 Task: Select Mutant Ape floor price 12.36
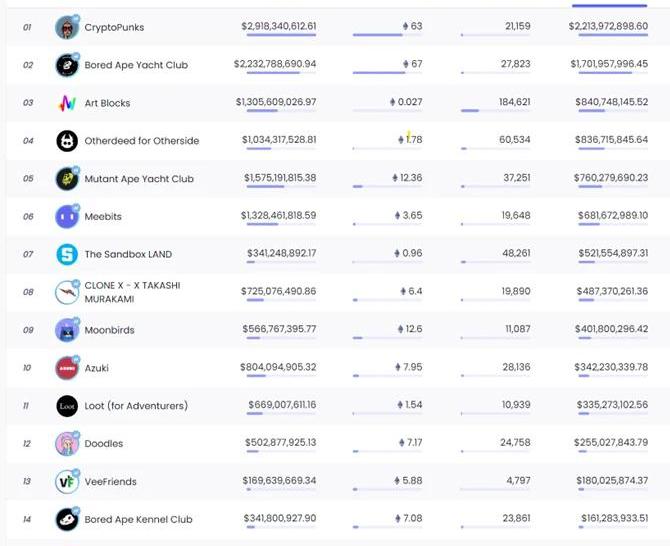coord(407,178)
